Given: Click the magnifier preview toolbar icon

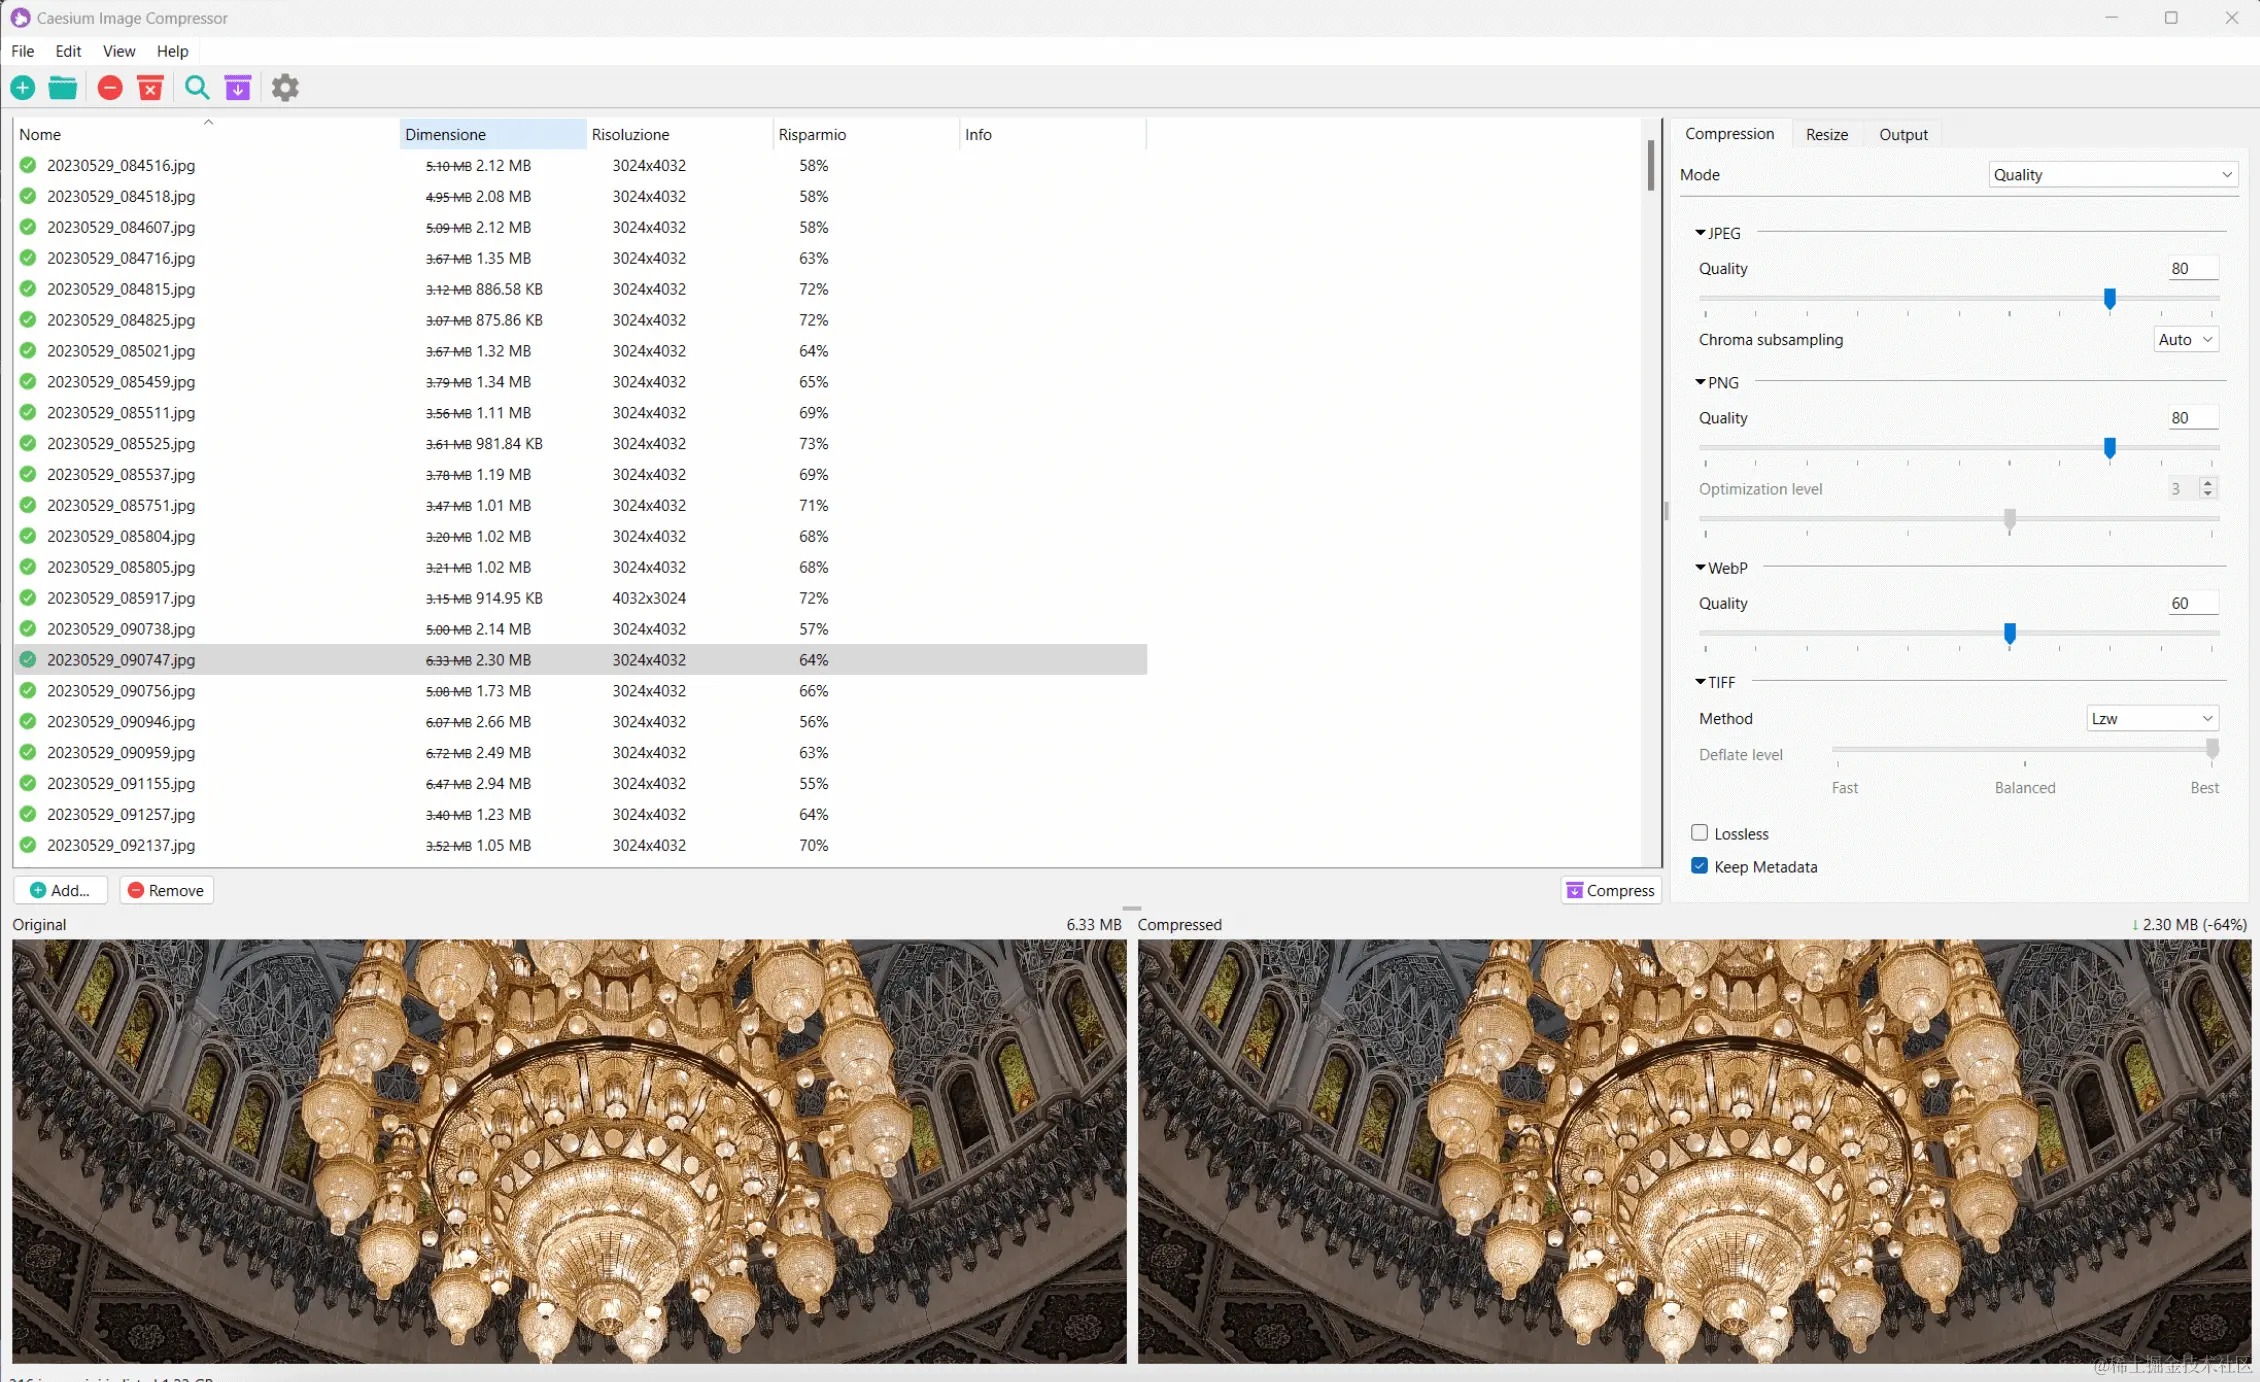Looking at the screenshot, I should click(x=197, y=88).
